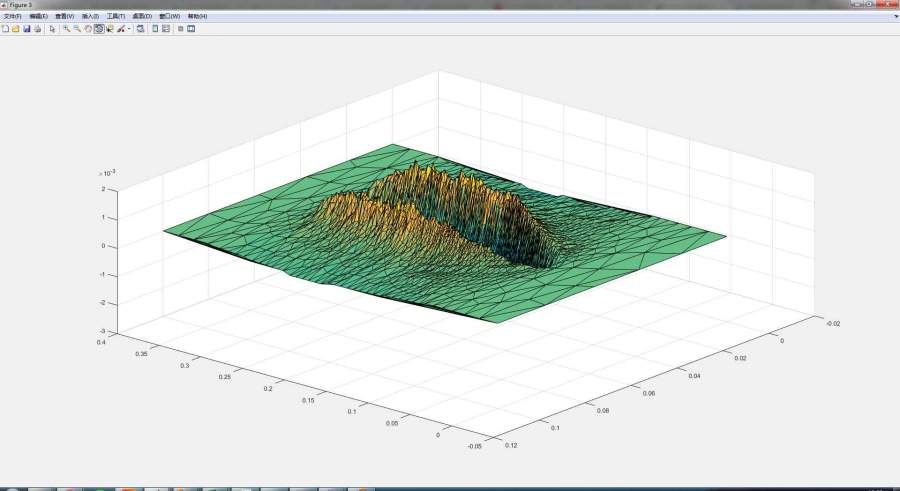Insert a colorbar from the toolbar
Image resolution: width=900 pixels, height=491 pixels.
point(155,29)
